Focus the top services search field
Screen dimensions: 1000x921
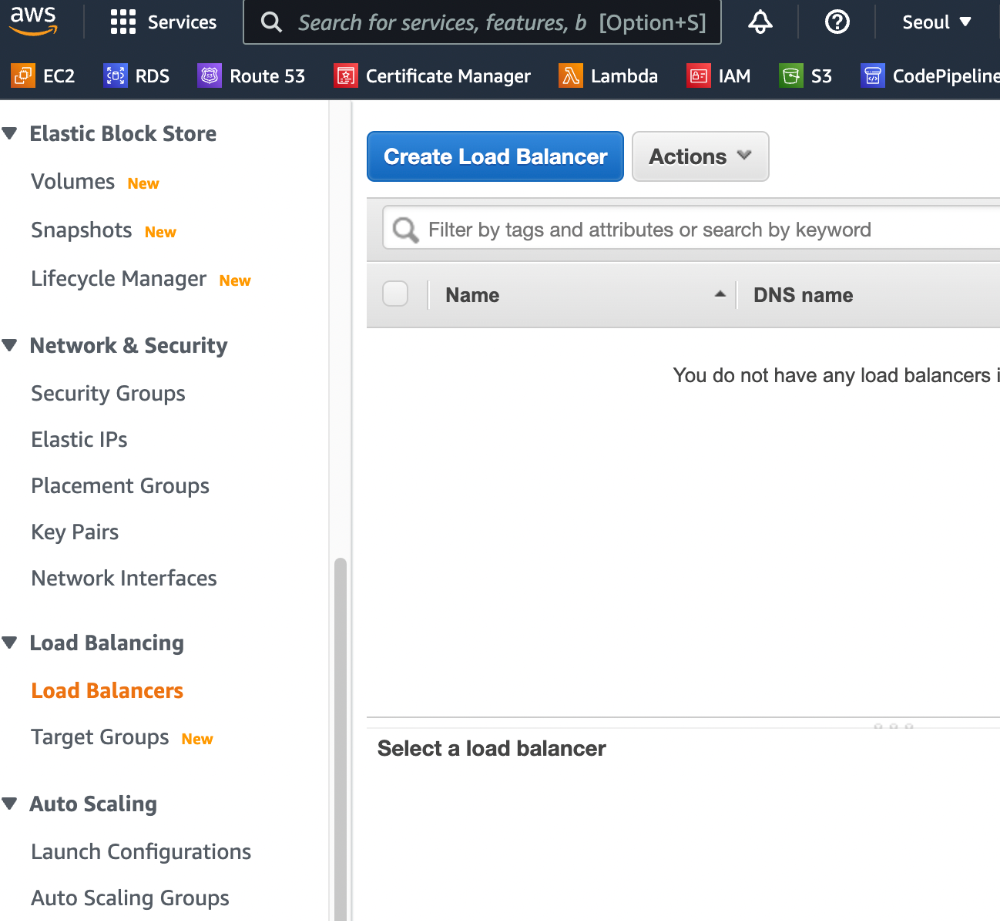[482, 22]
